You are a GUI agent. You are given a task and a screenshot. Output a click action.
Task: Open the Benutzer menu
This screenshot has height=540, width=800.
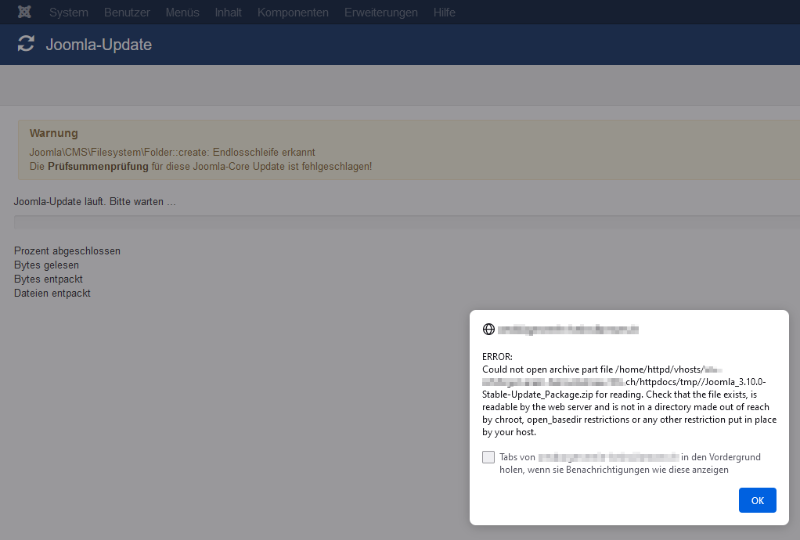[127, 12]
